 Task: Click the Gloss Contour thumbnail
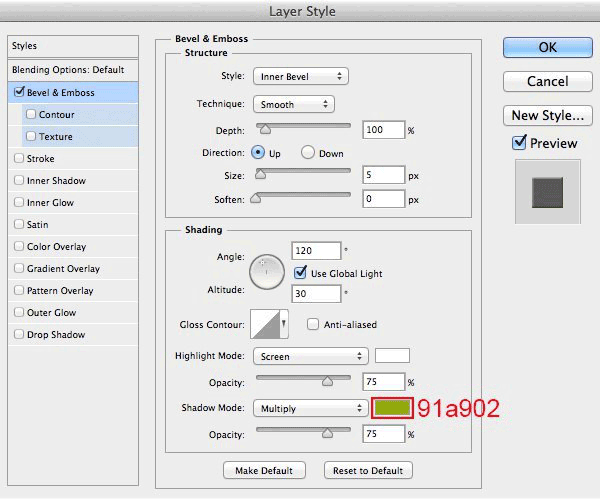tap(265, 324)
